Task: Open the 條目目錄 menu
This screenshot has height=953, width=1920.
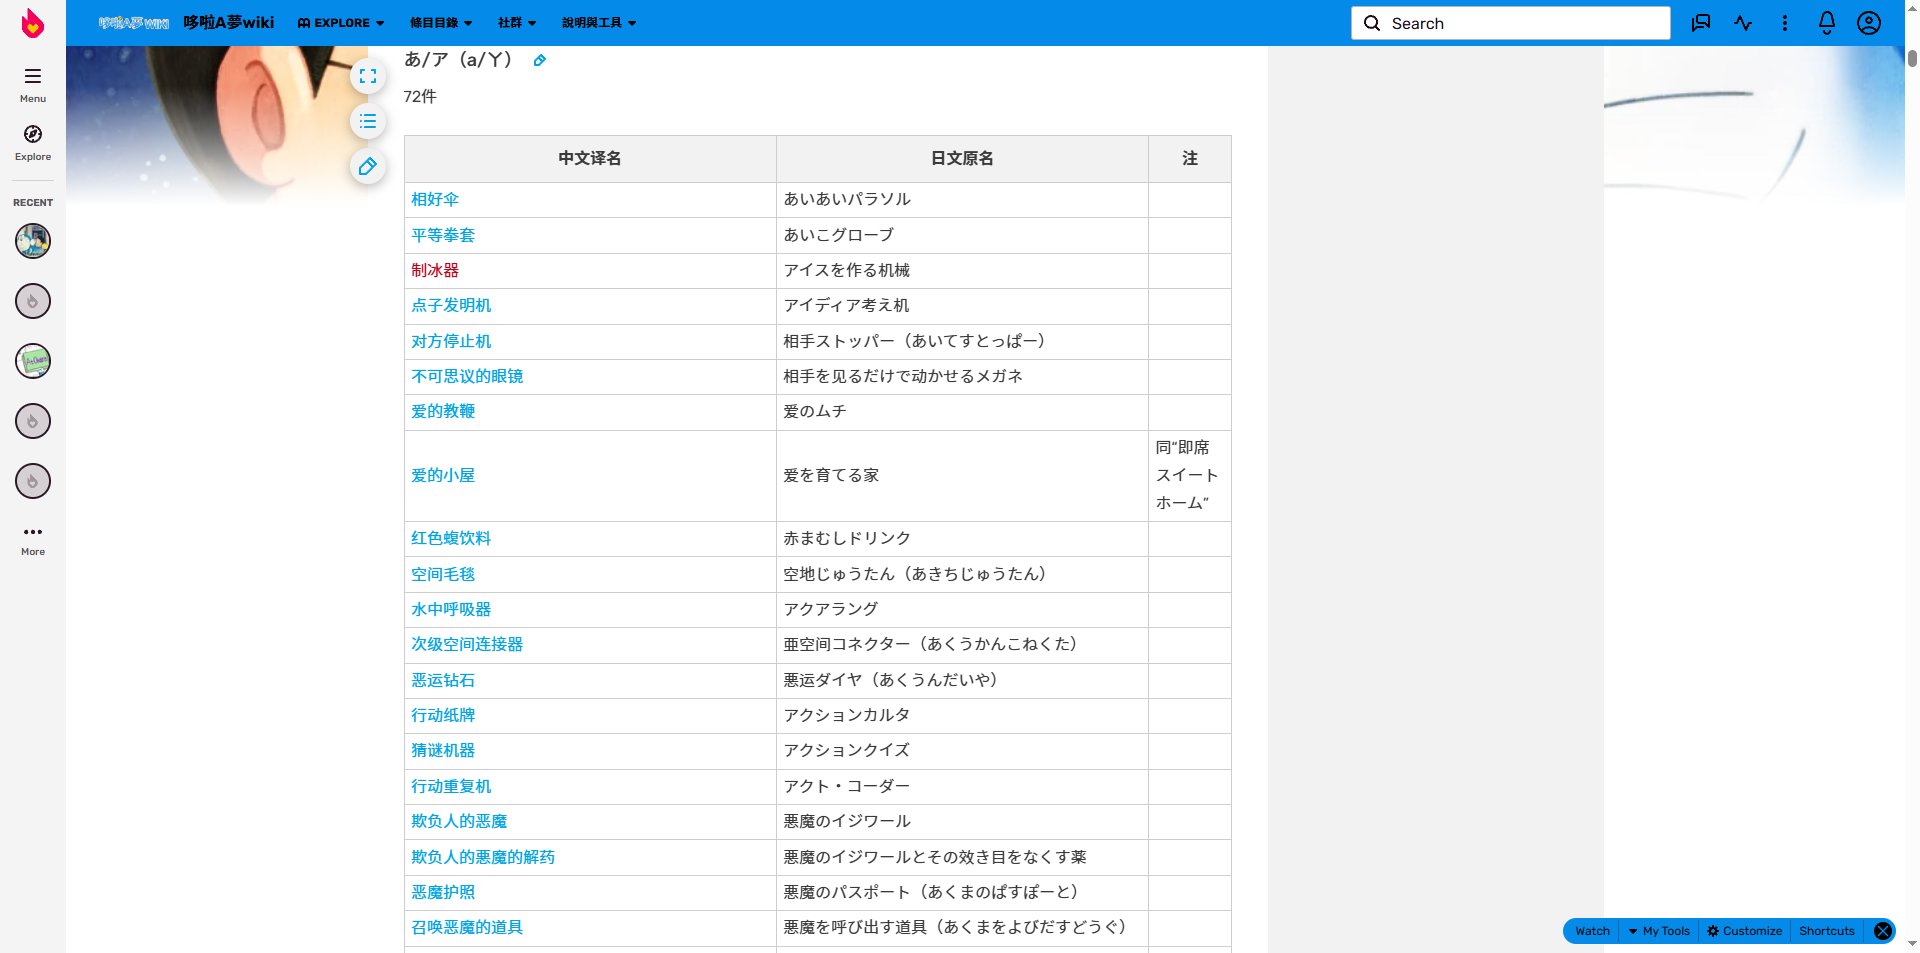Action: (x=439, y=22)
